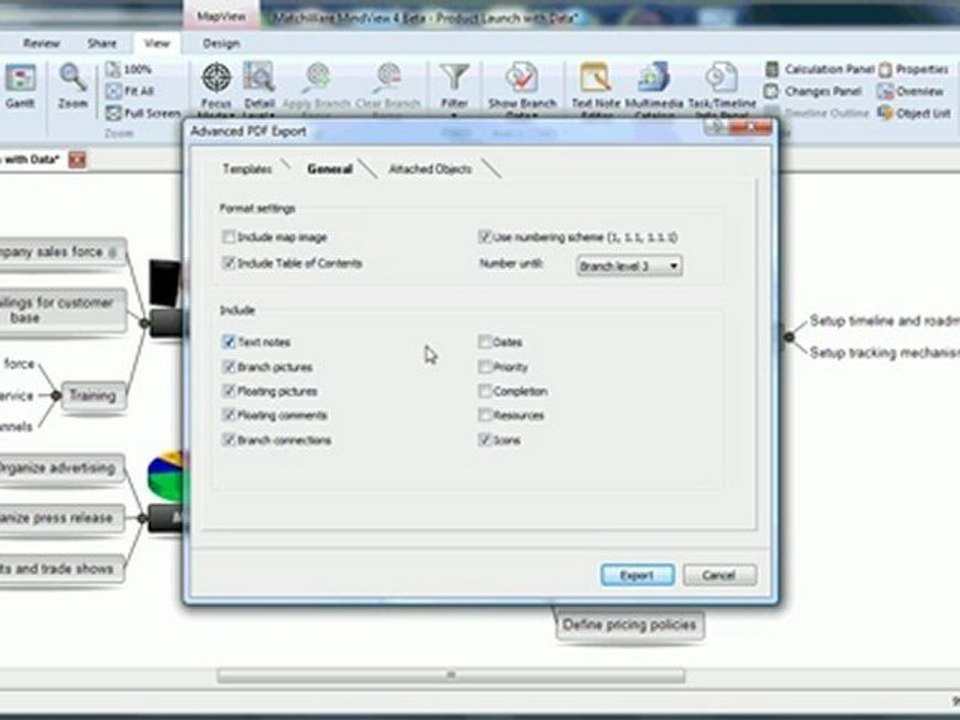Show the Changes Panel
The height and width of the screenshot is (720, 960).
click(x=814, y=91)
